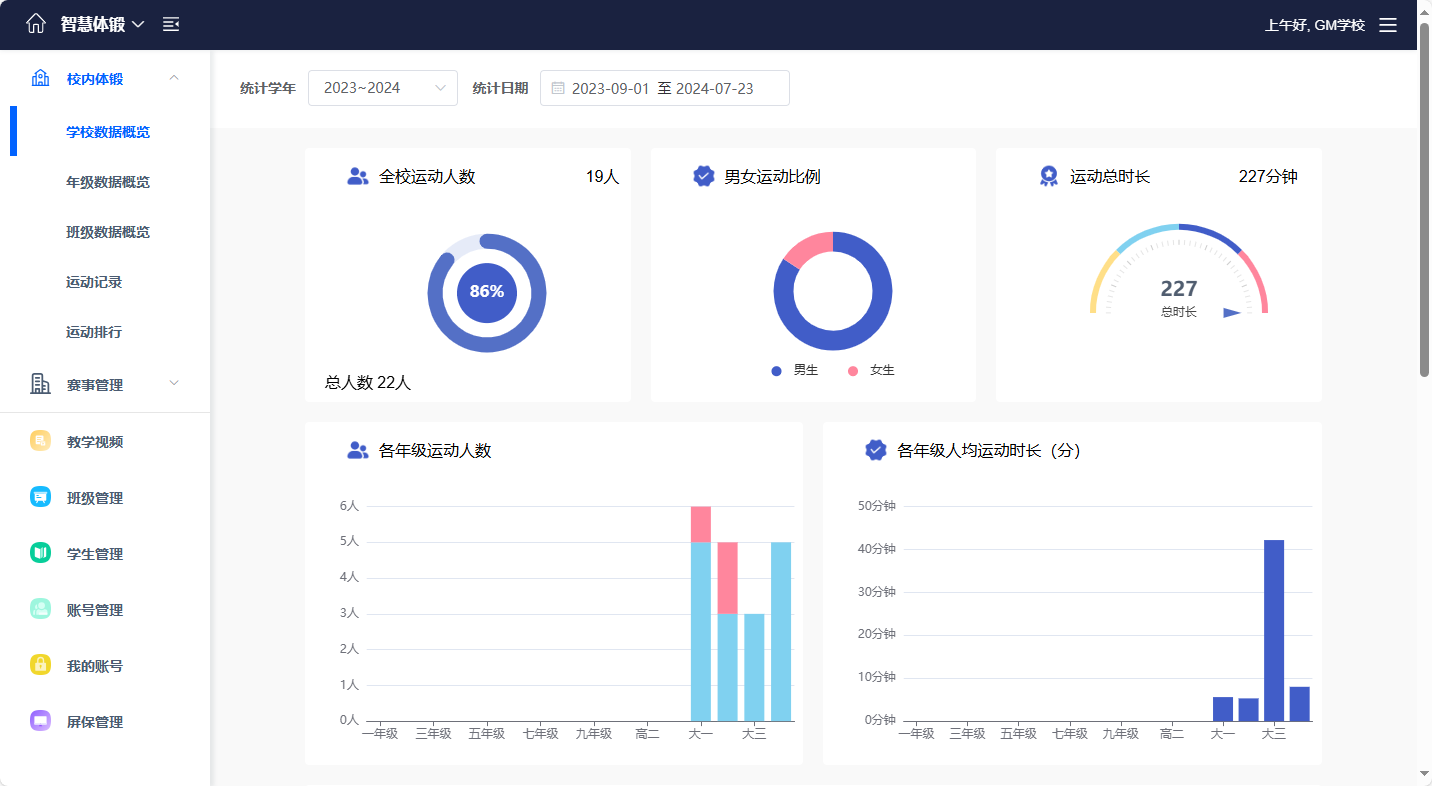Toggle the 女生 legend item
1432x786 pixels.
tap(871, 370)
